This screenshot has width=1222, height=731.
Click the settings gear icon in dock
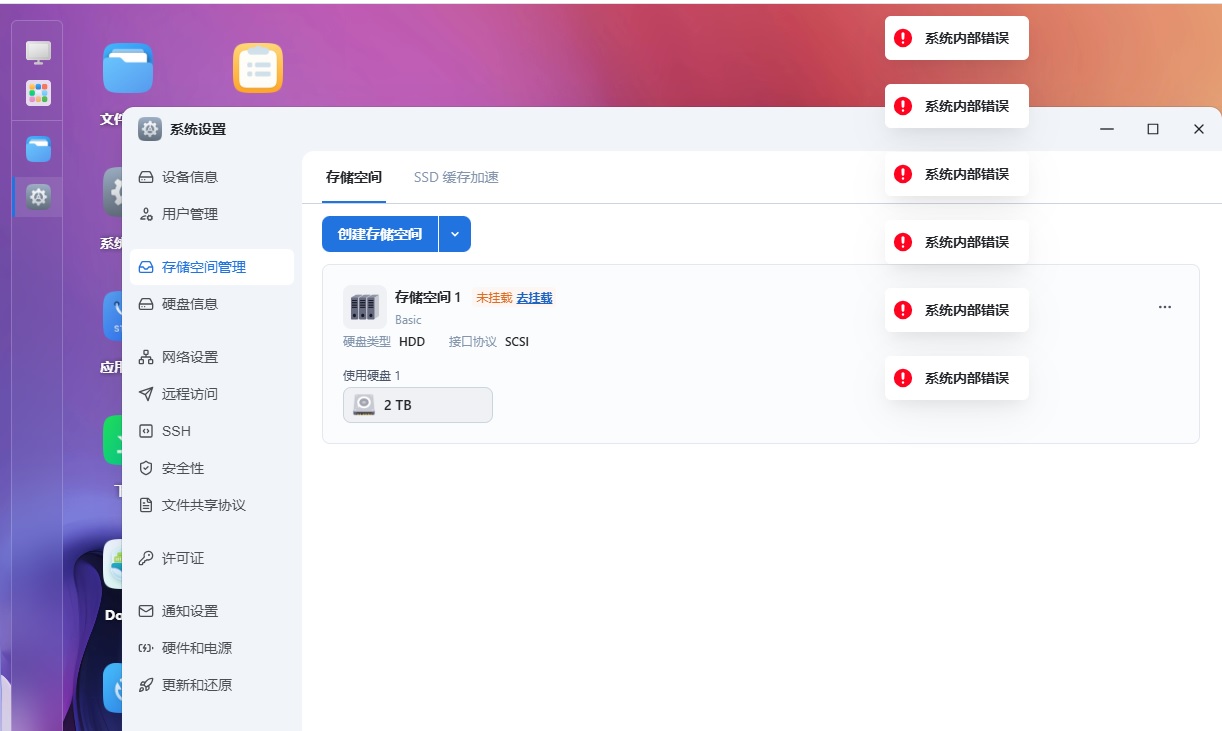click(x=38, y=197)
